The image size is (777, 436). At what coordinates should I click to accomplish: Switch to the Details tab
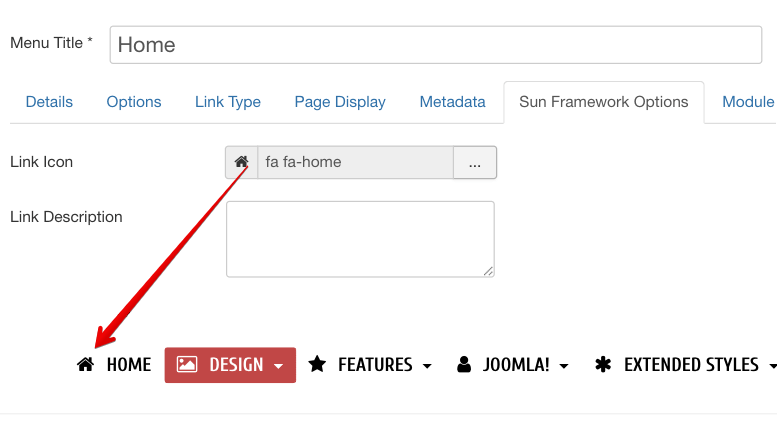49,102
